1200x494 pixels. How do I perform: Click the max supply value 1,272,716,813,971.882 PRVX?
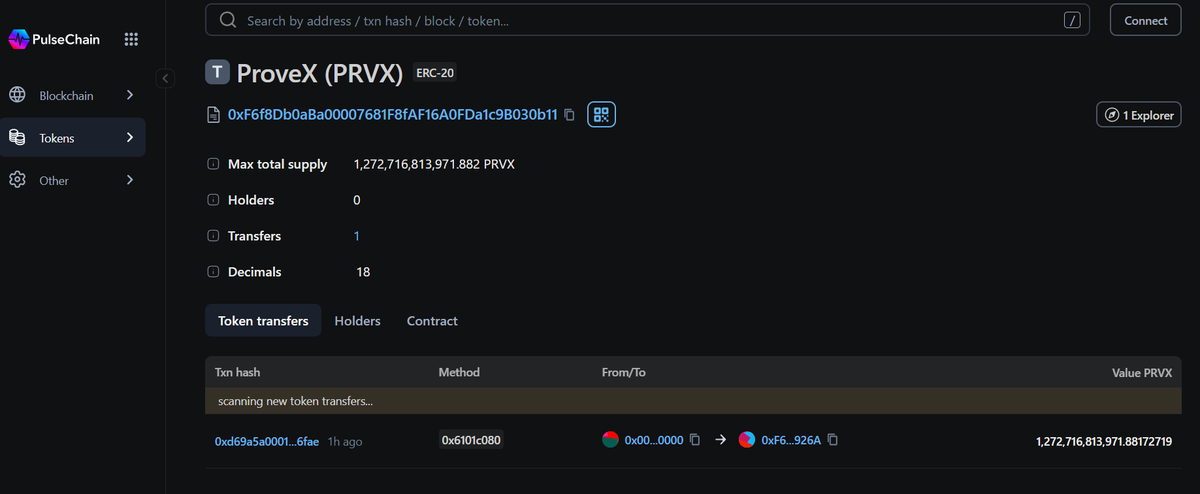[434, 164]
